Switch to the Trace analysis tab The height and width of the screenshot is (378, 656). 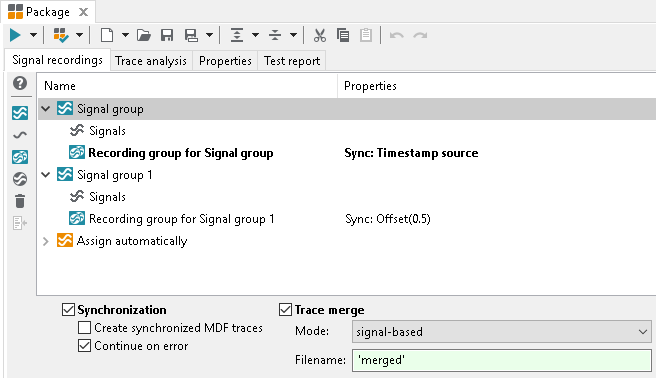pos(151,61)
